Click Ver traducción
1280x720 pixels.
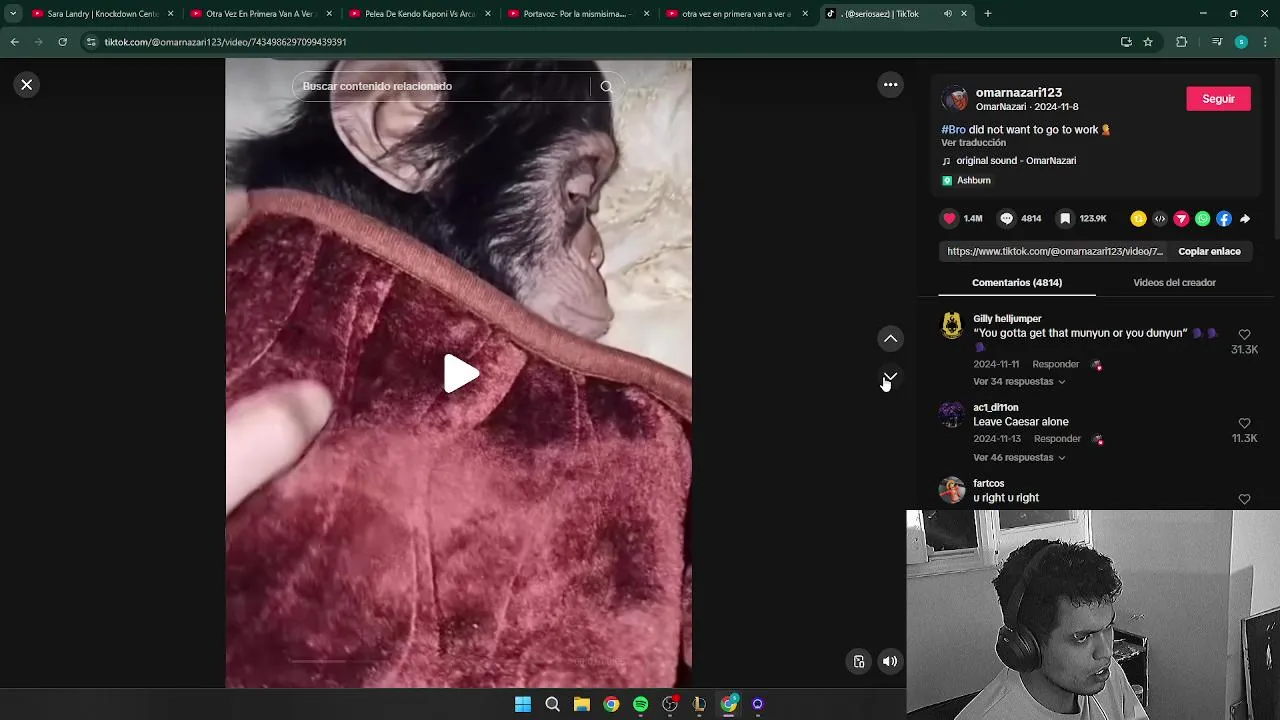tap(973, 143)
